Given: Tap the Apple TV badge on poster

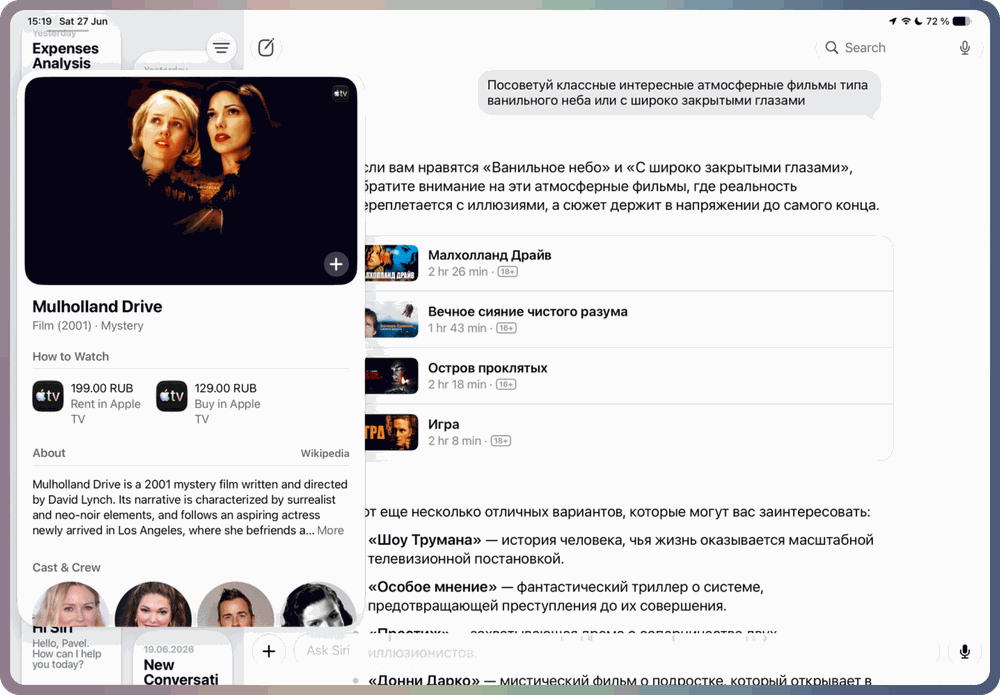Looking at the screenshot, I should [x=341, y=93].
